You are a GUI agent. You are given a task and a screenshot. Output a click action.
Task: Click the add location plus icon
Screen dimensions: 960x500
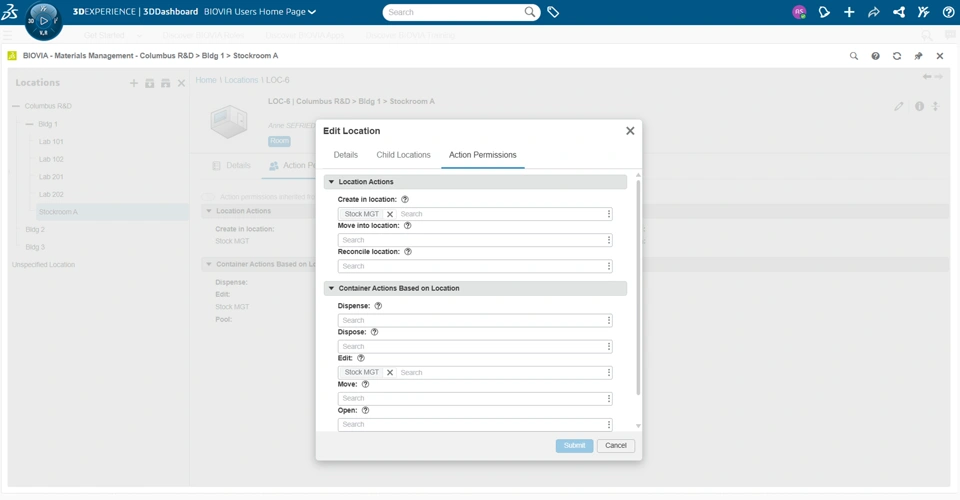tap(133, 83)
